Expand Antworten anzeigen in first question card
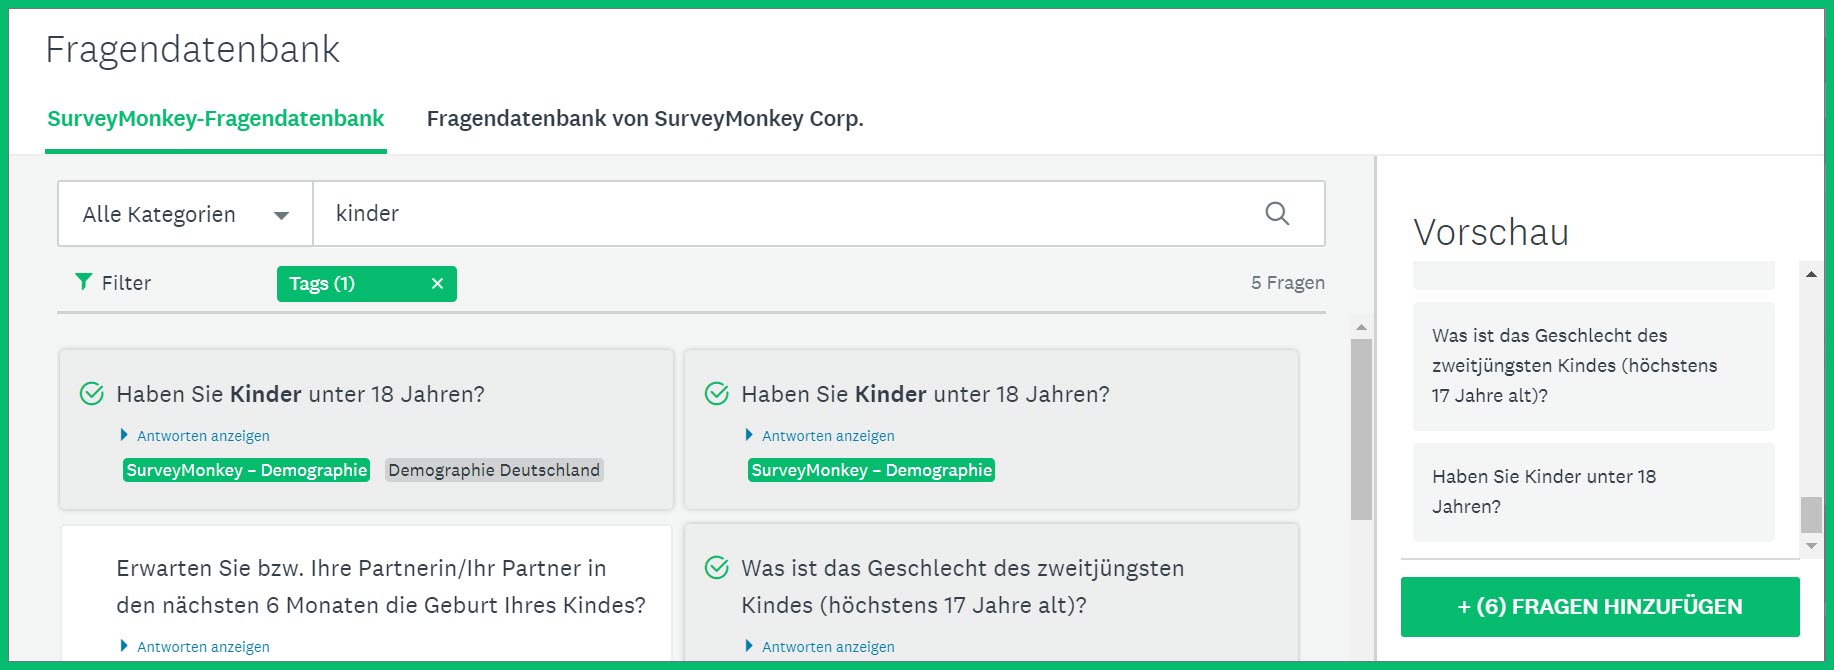The width and height of the screenshot is (1834, 670). (195, 436)
